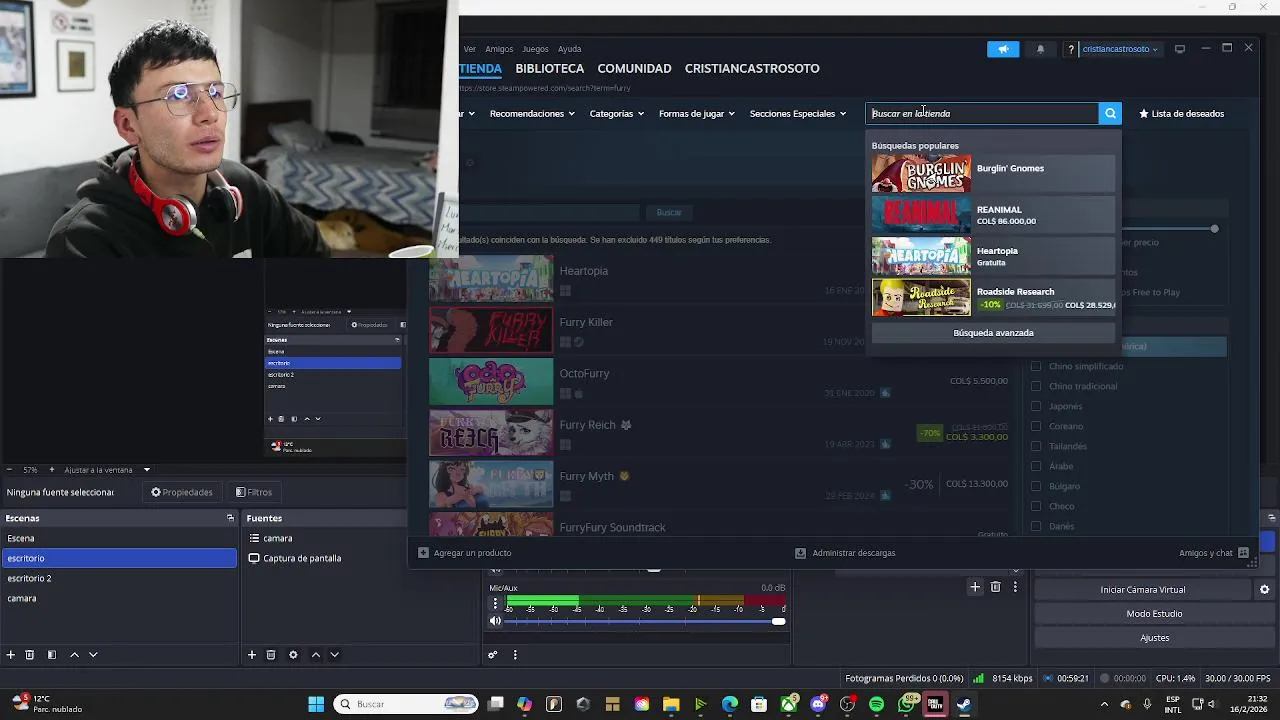Switch to the BIBLIOTECA tab
The image size is (1280, 720).
coord(550,68)
